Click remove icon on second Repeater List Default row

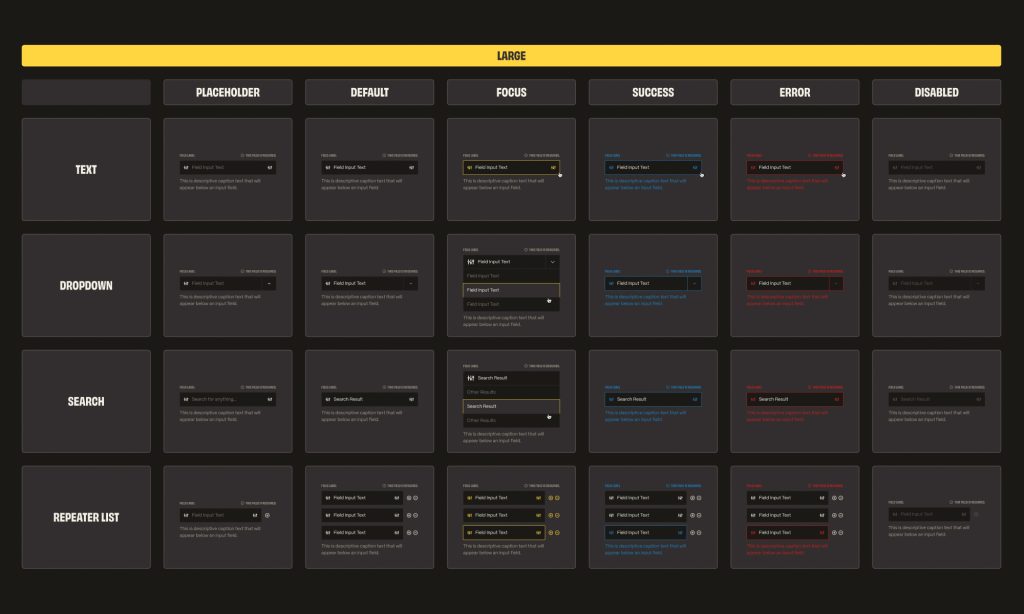point(415,515)
